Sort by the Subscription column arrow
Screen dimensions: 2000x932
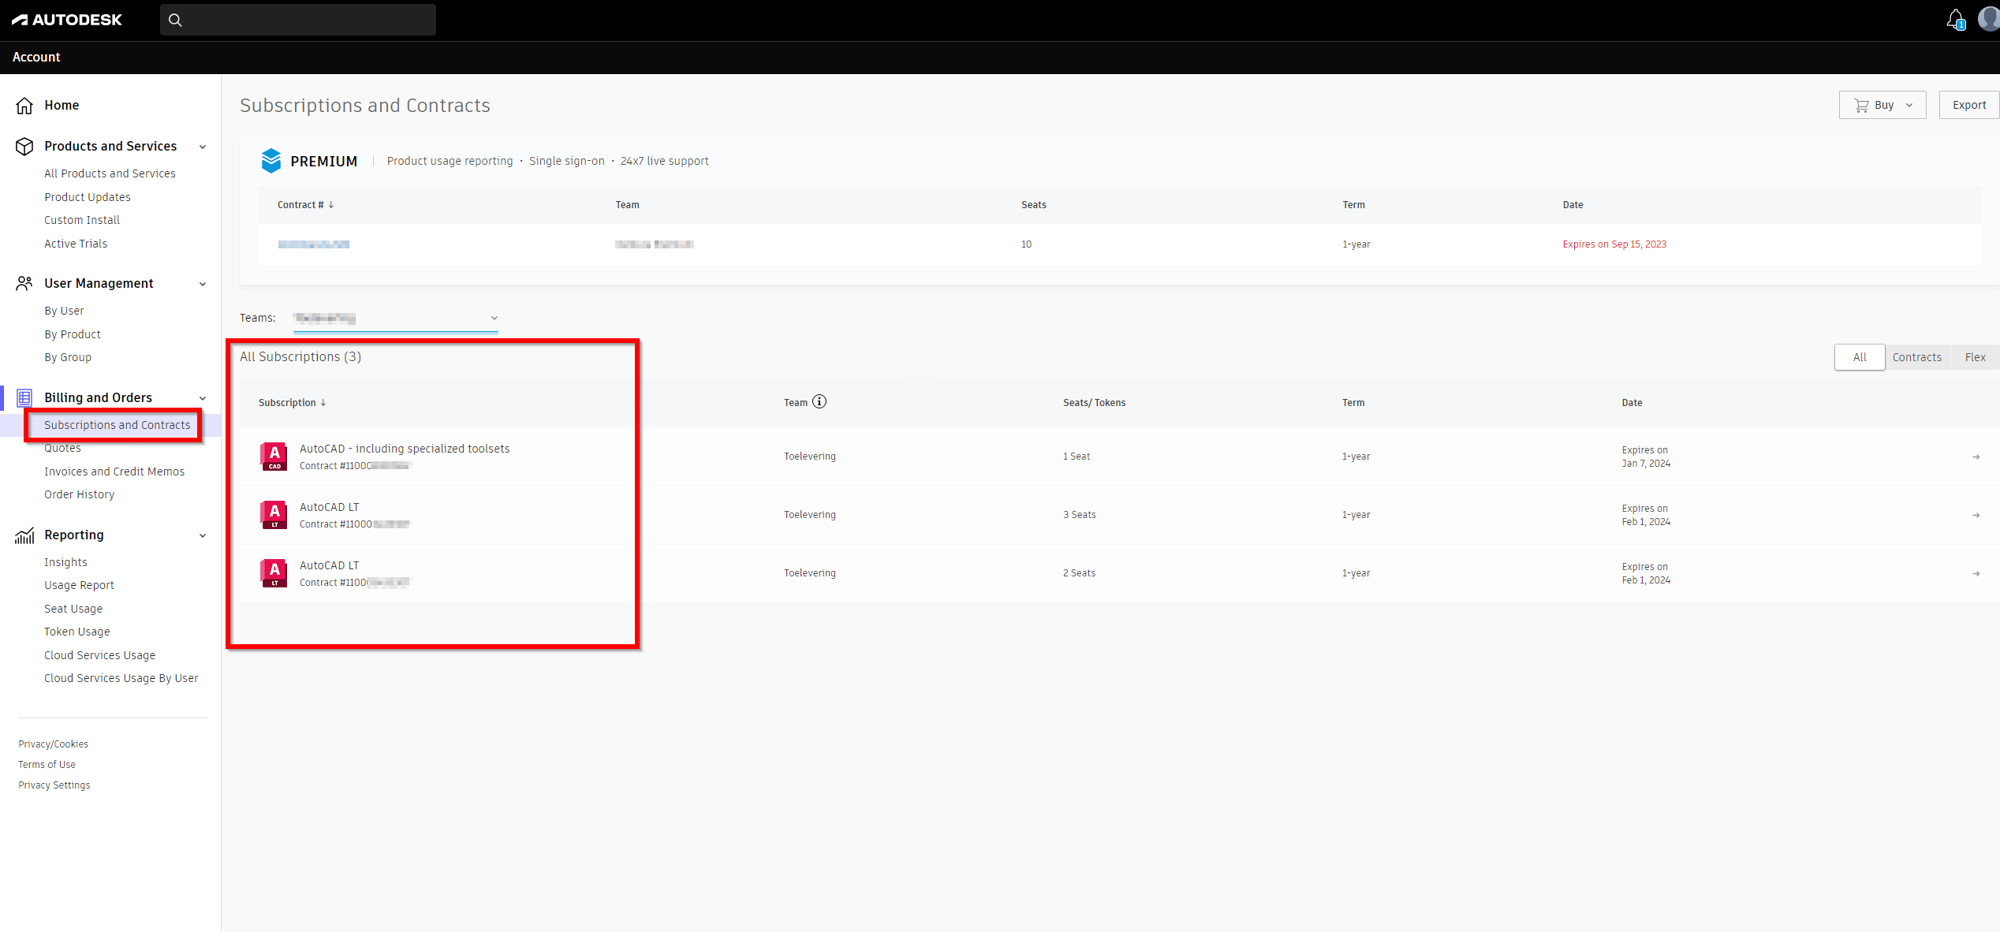click(323, 403)
